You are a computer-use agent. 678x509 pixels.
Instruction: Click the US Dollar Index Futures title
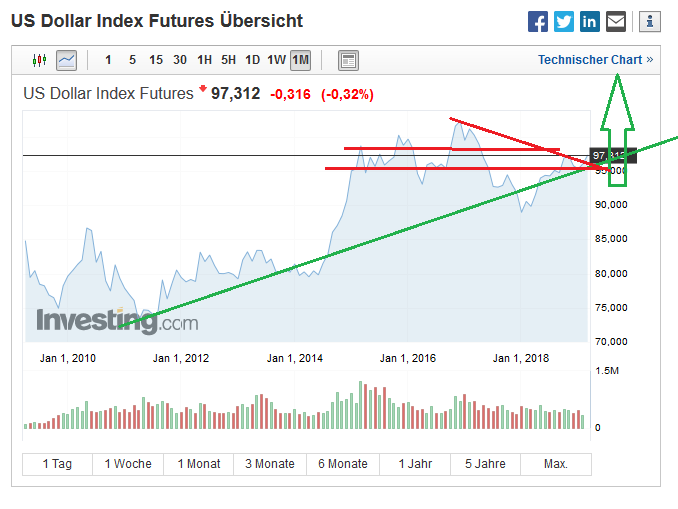coord(108,94)
